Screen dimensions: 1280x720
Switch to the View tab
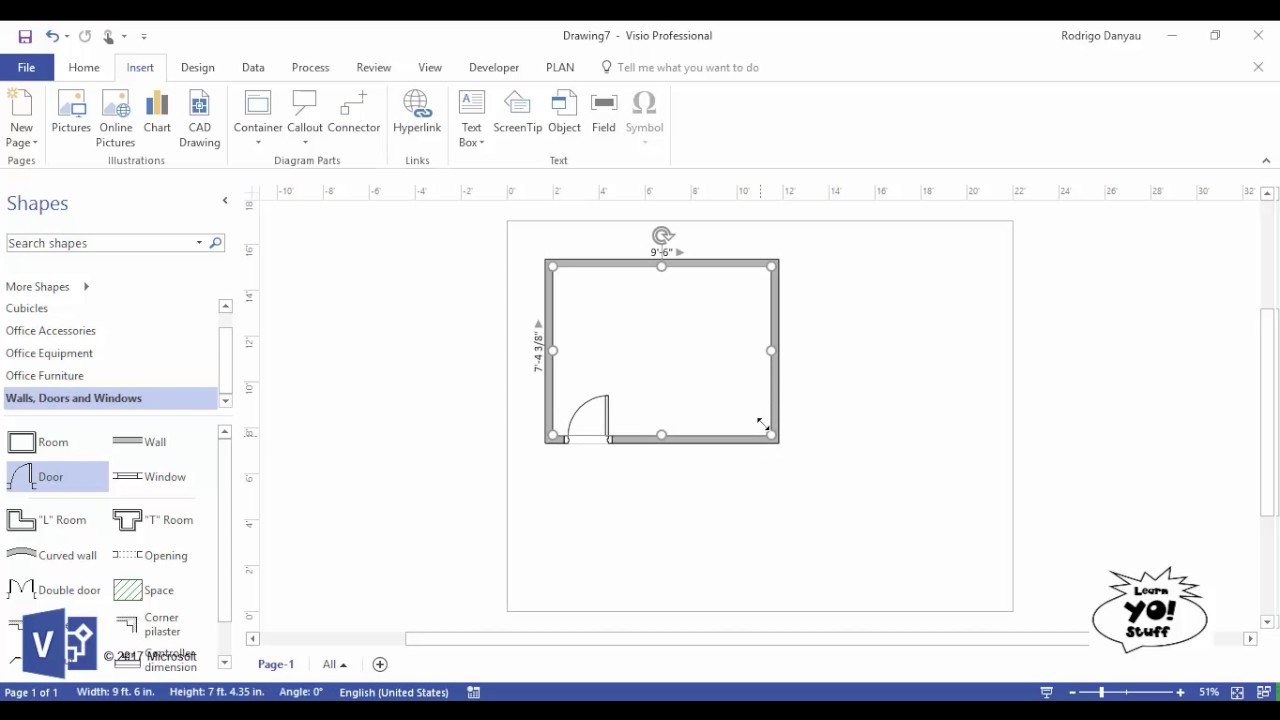(430, 67)
